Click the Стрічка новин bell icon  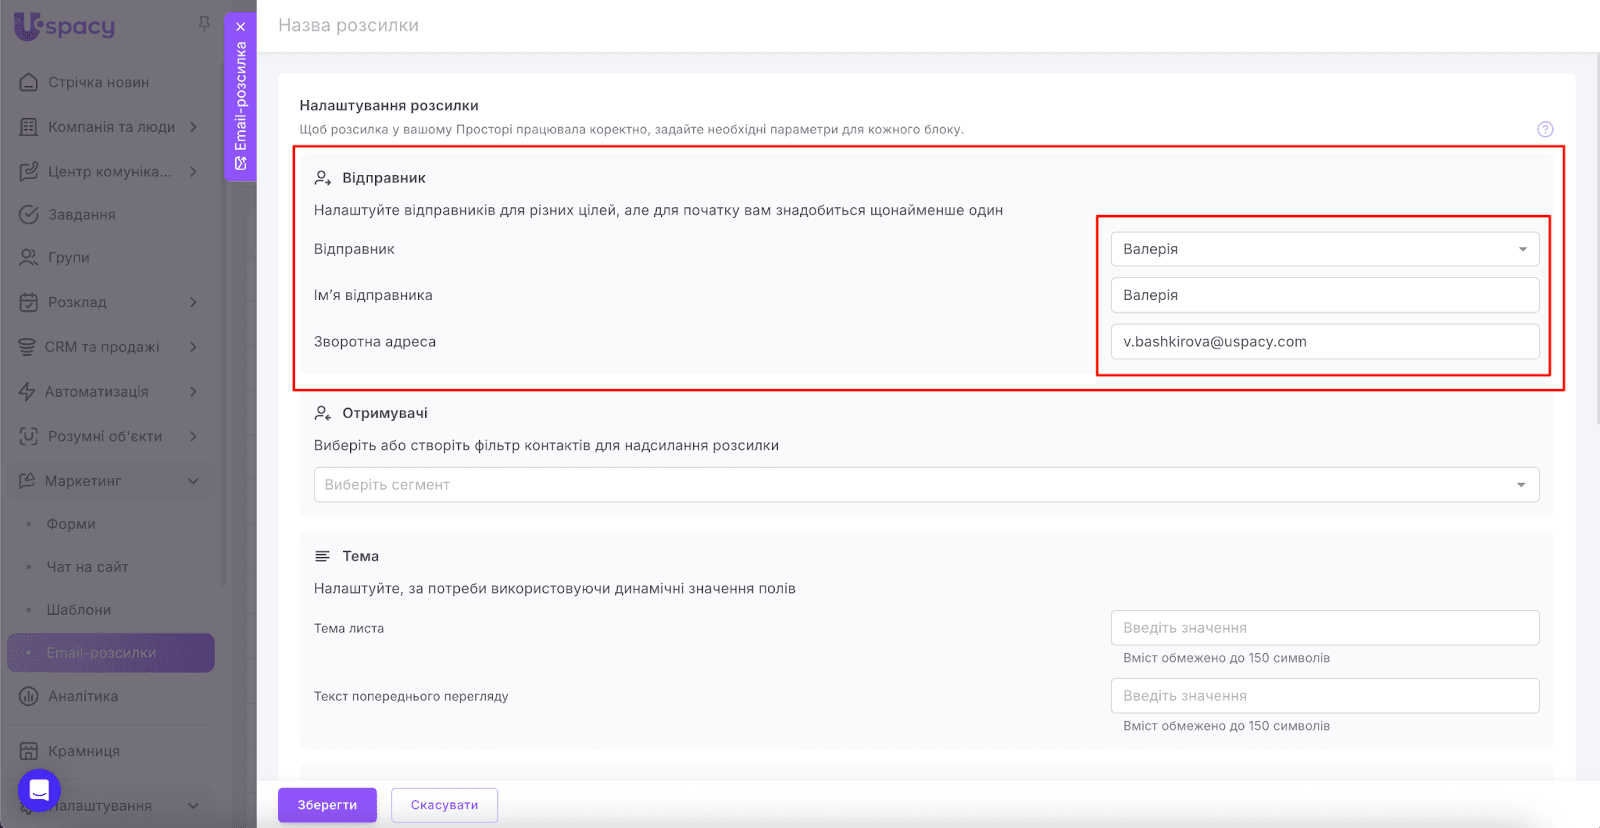(x=29, y=82)
